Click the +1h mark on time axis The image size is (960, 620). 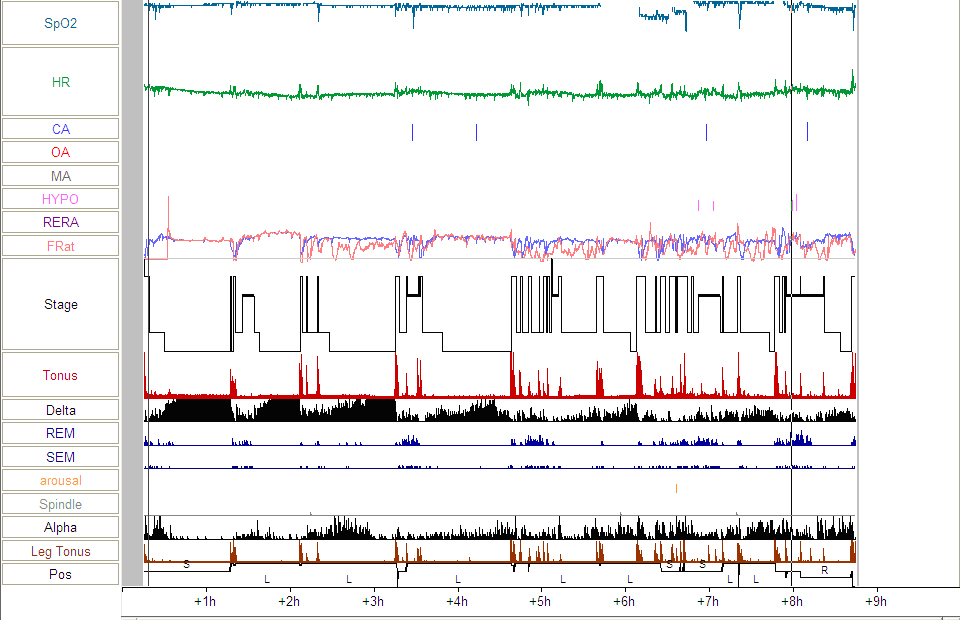[205, 601]
